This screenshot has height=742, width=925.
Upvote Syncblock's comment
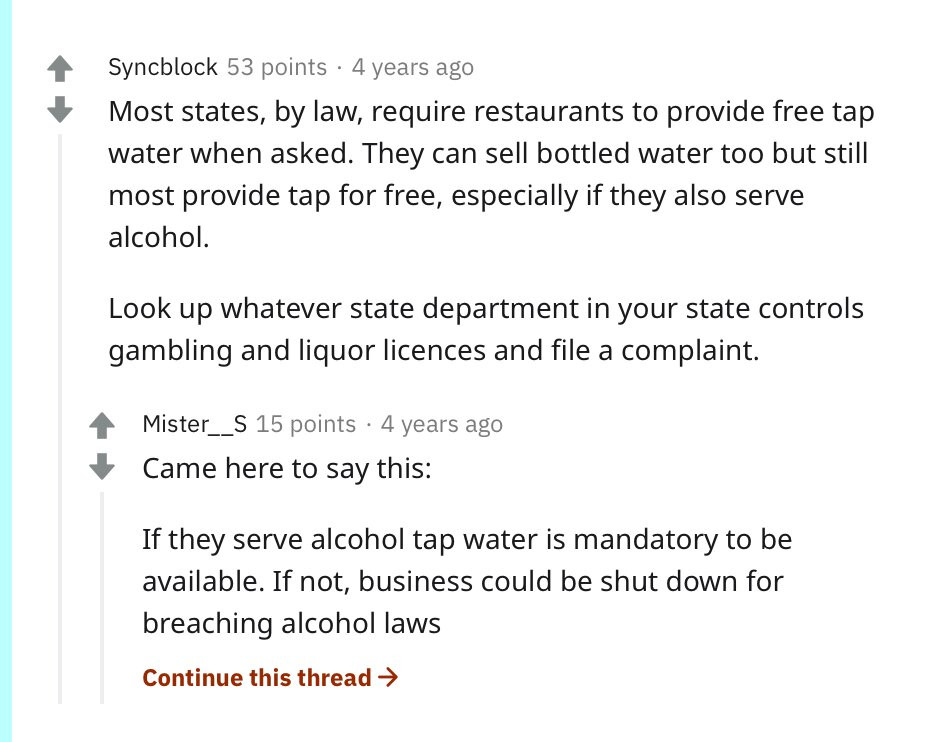(x=61, y=68)
